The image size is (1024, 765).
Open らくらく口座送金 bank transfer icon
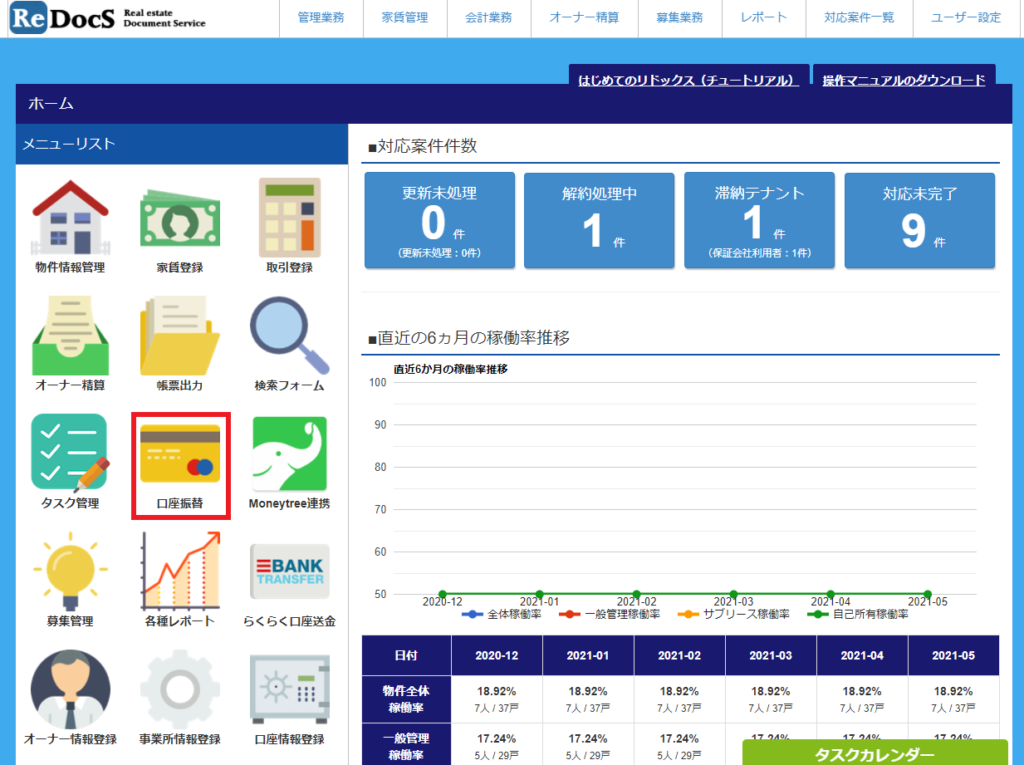[290, 572]
